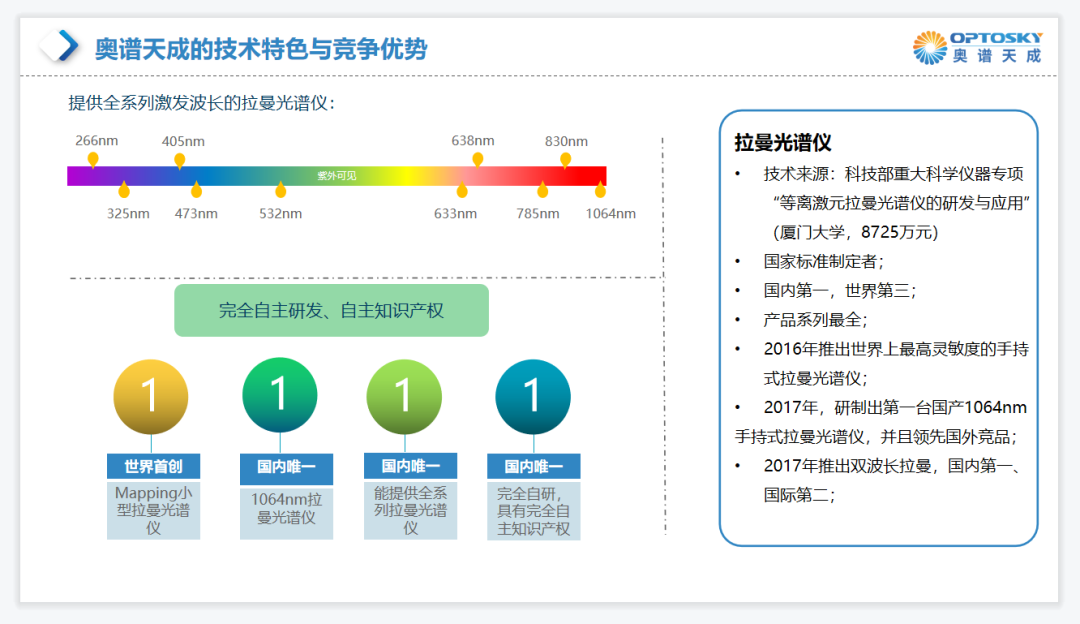The image size is (1080, 624).
Task: Click the slide title 奥谱天成的技术特色与竞争优势
Action: point(261,49)
